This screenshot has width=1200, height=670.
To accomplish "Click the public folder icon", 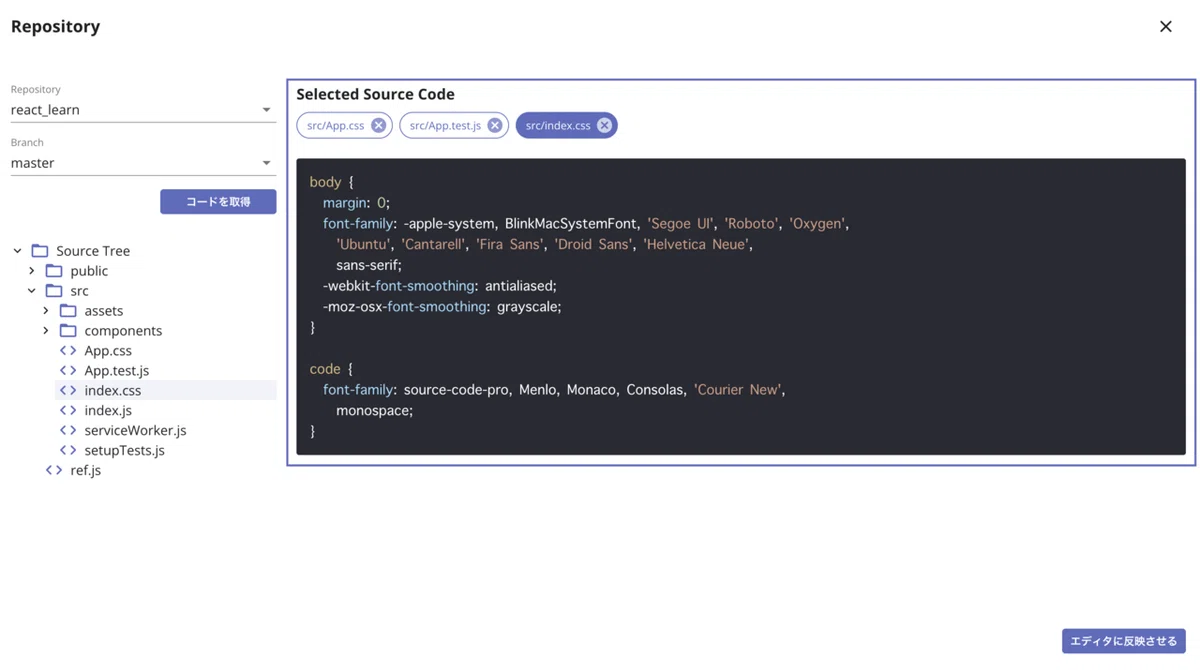I will 54,271.
